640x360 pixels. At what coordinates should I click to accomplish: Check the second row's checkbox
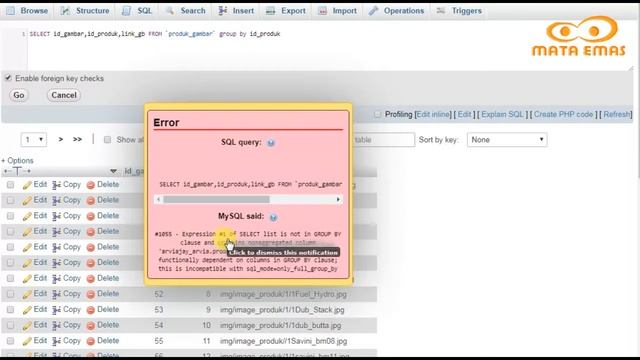pyautogui.click(x=10, y=200)
